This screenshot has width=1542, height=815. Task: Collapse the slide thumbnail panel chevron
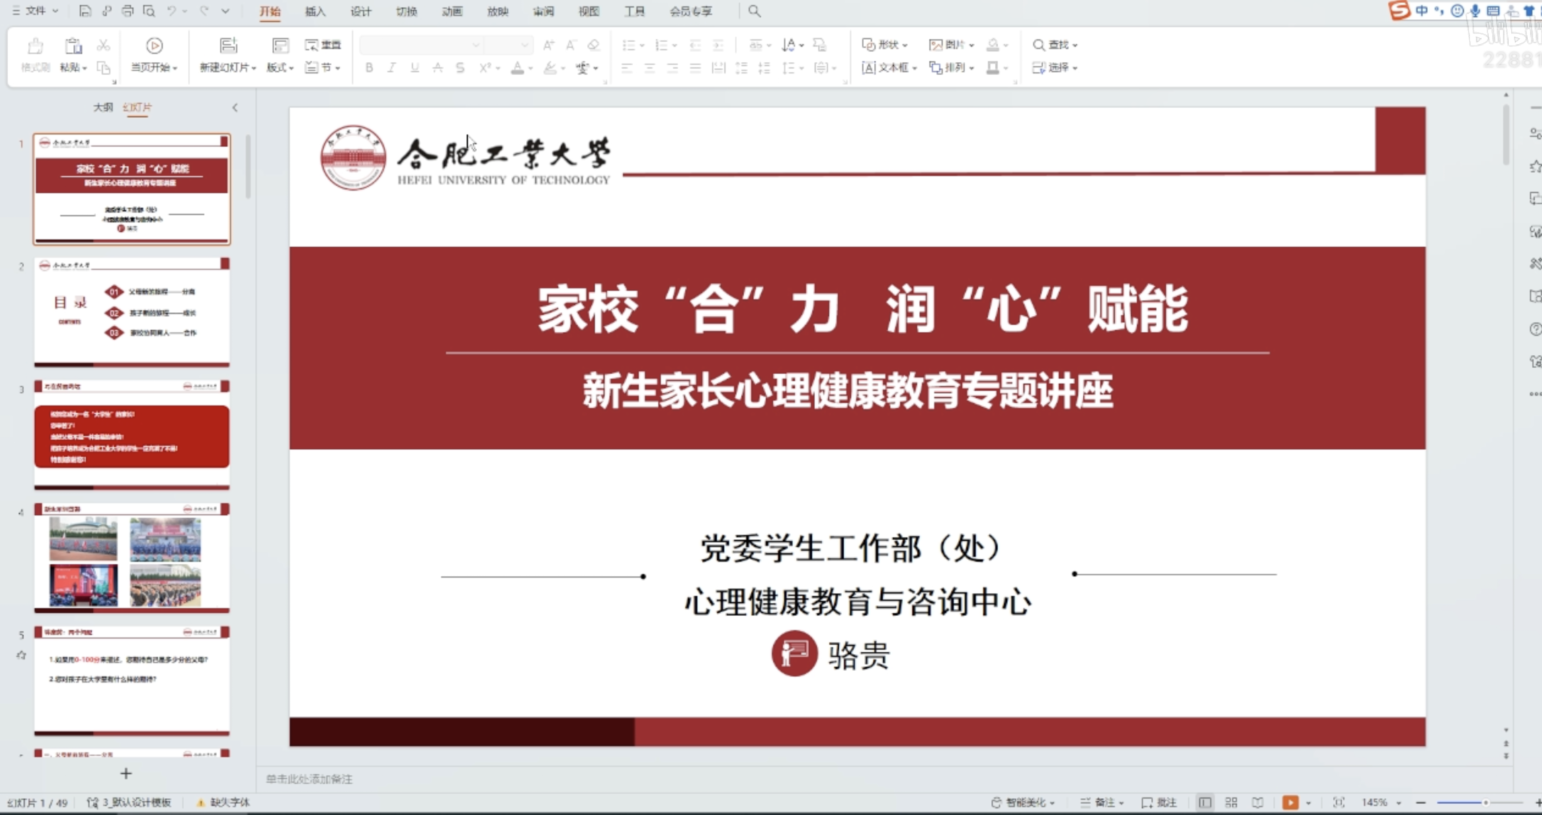click(235, 107)
